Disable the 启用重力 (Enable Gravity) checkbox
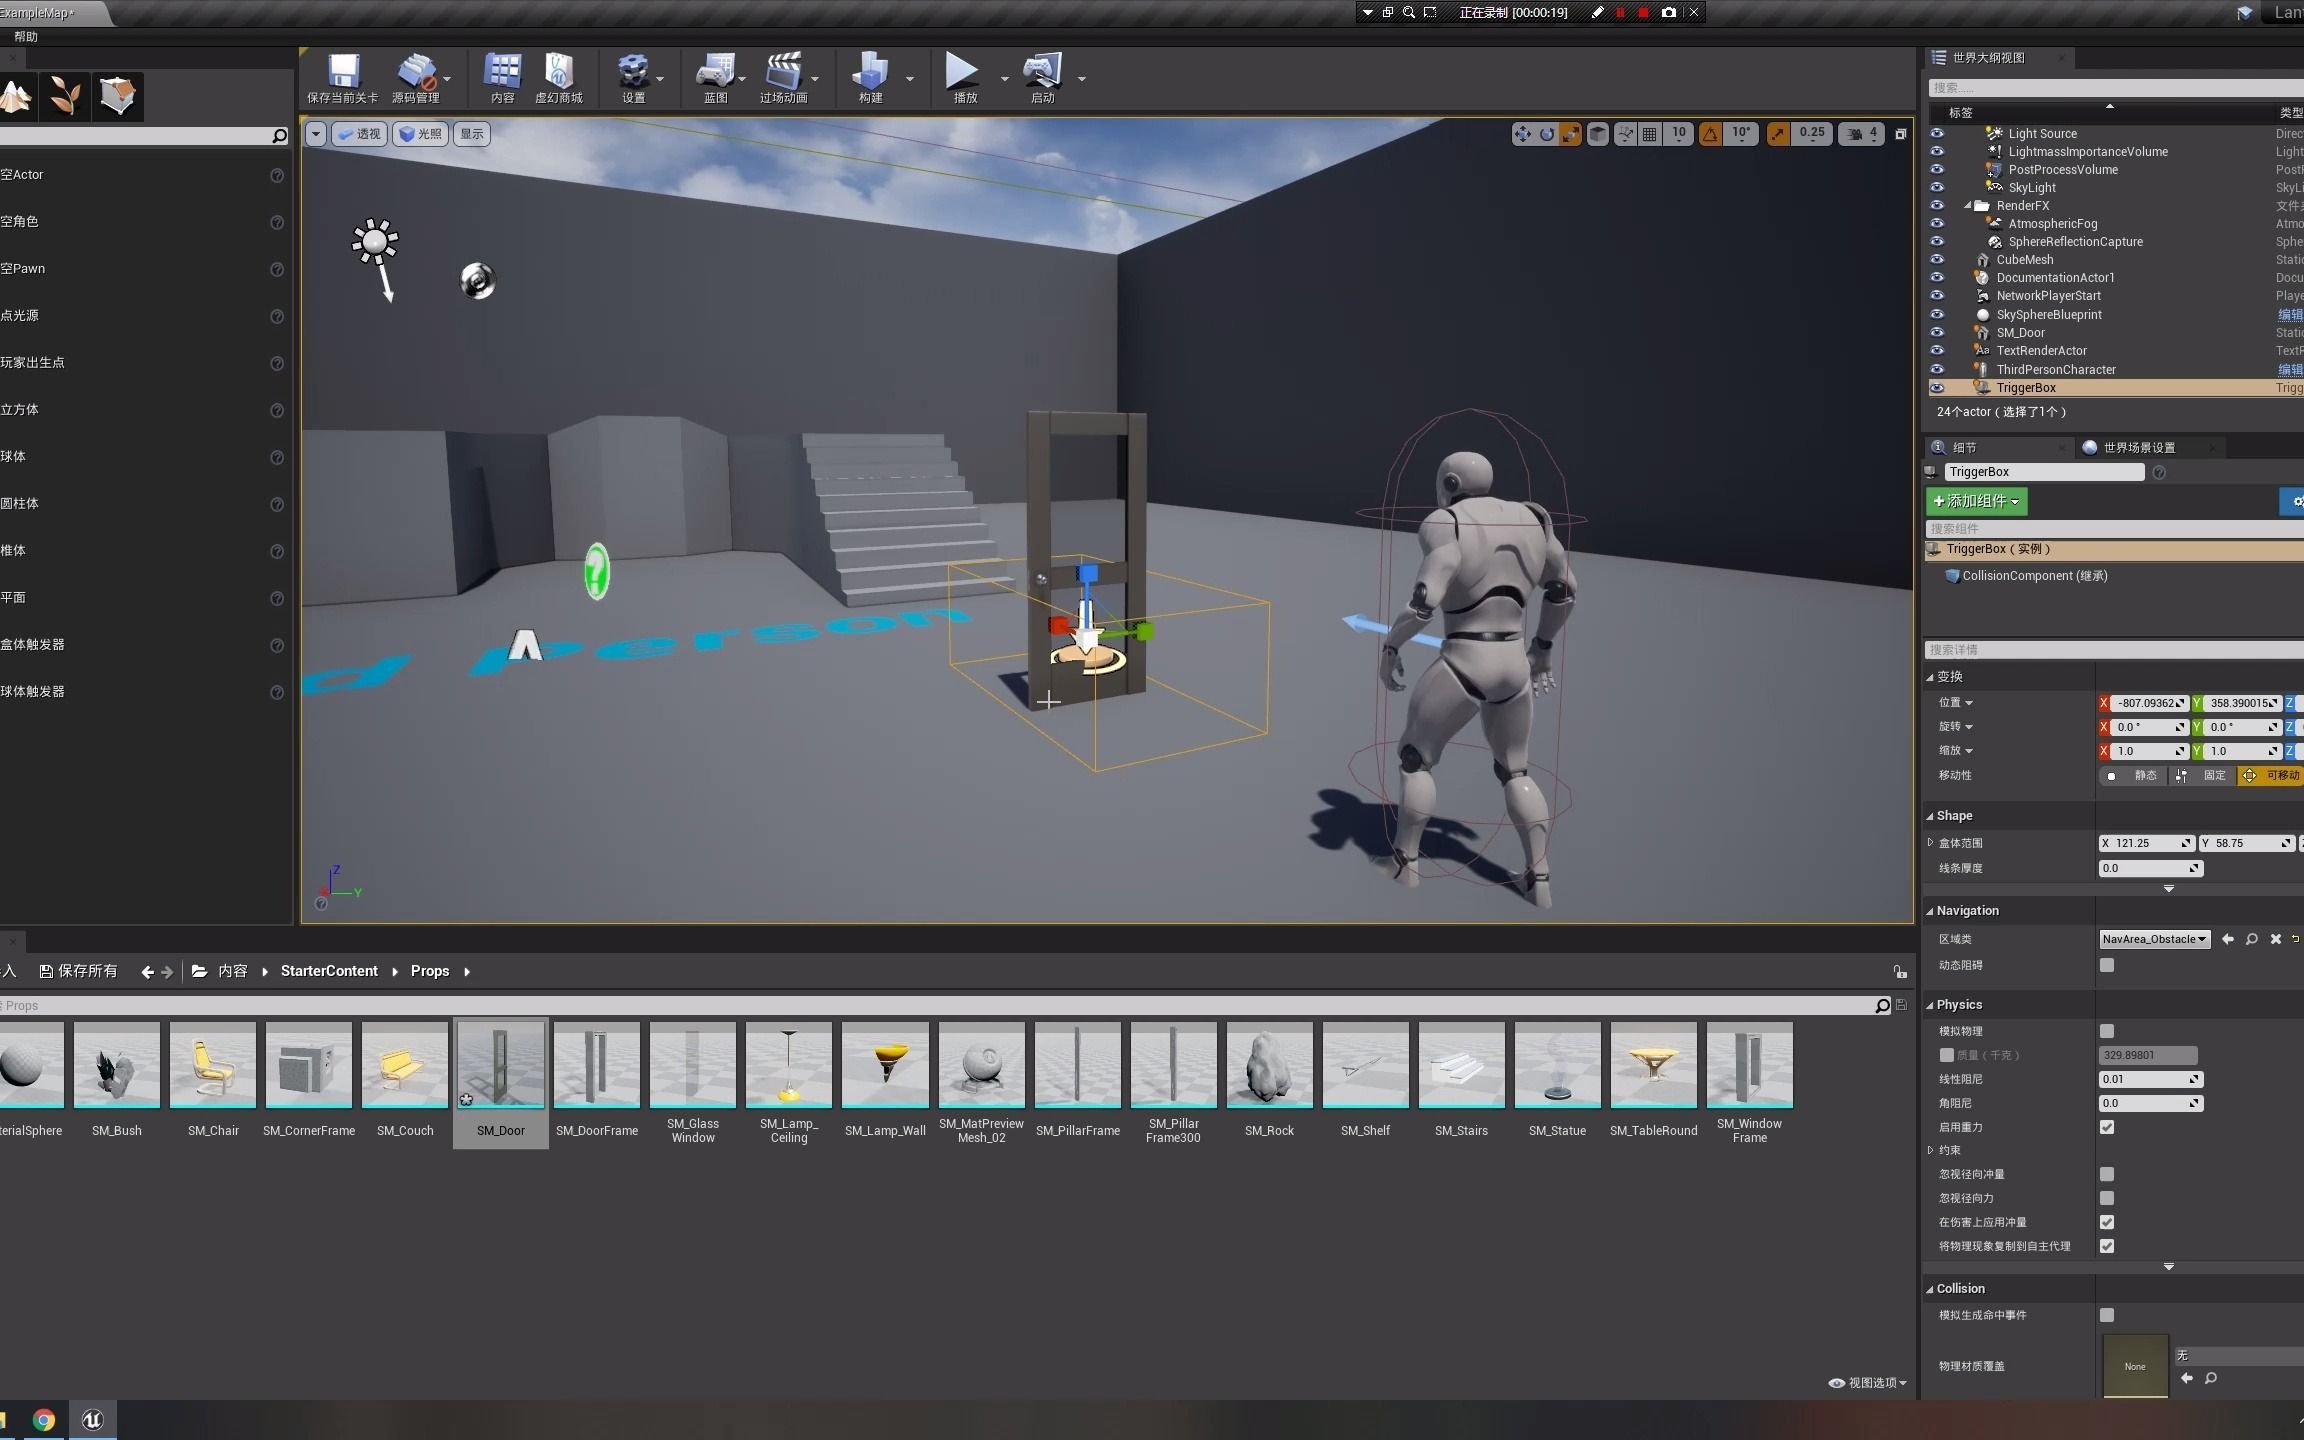2304x1440 pixels. click(x=2109, y=1127)
